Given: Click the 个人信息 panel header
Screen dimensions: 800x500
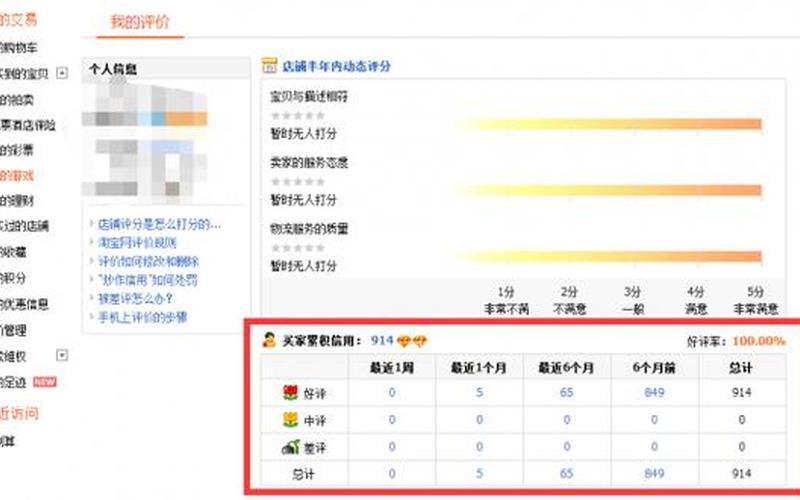Looking at the screenshot, I should click(166, 69).
